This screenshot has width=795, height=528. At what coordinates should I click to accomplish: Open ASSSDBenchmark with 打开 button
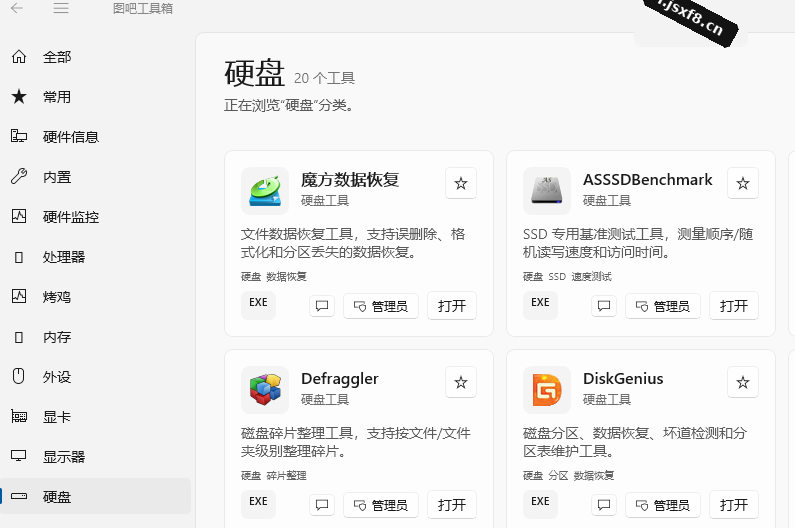[734, 306]
